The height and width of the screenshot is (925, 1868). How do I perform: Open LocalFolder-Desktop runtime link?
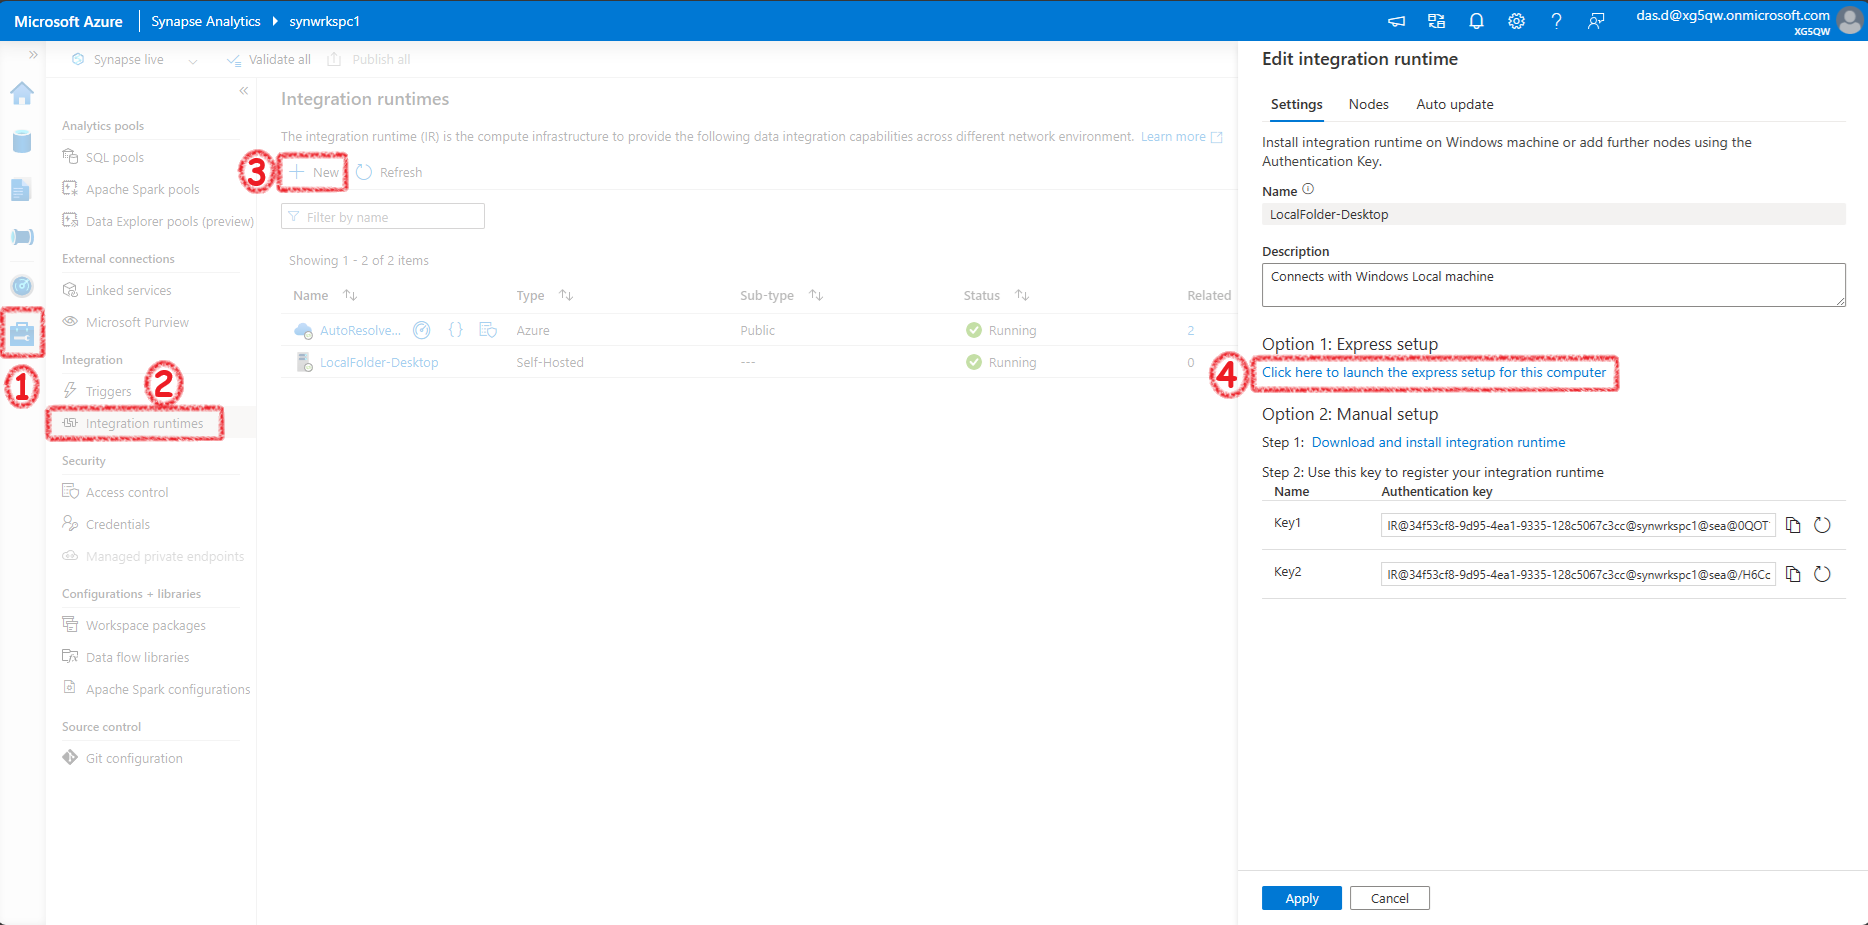click(379, 362)
